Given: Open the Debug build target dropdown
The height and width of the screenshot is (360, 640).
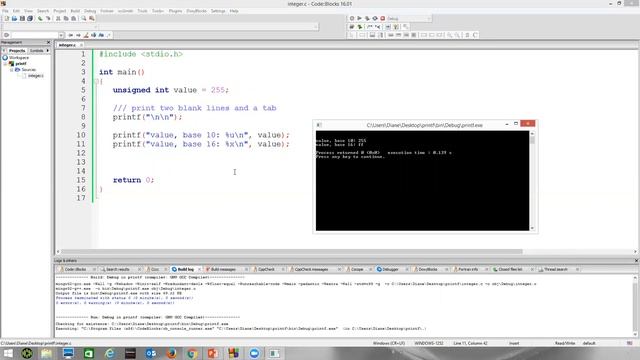Looking at the screenshot, I should pos(429,18).
